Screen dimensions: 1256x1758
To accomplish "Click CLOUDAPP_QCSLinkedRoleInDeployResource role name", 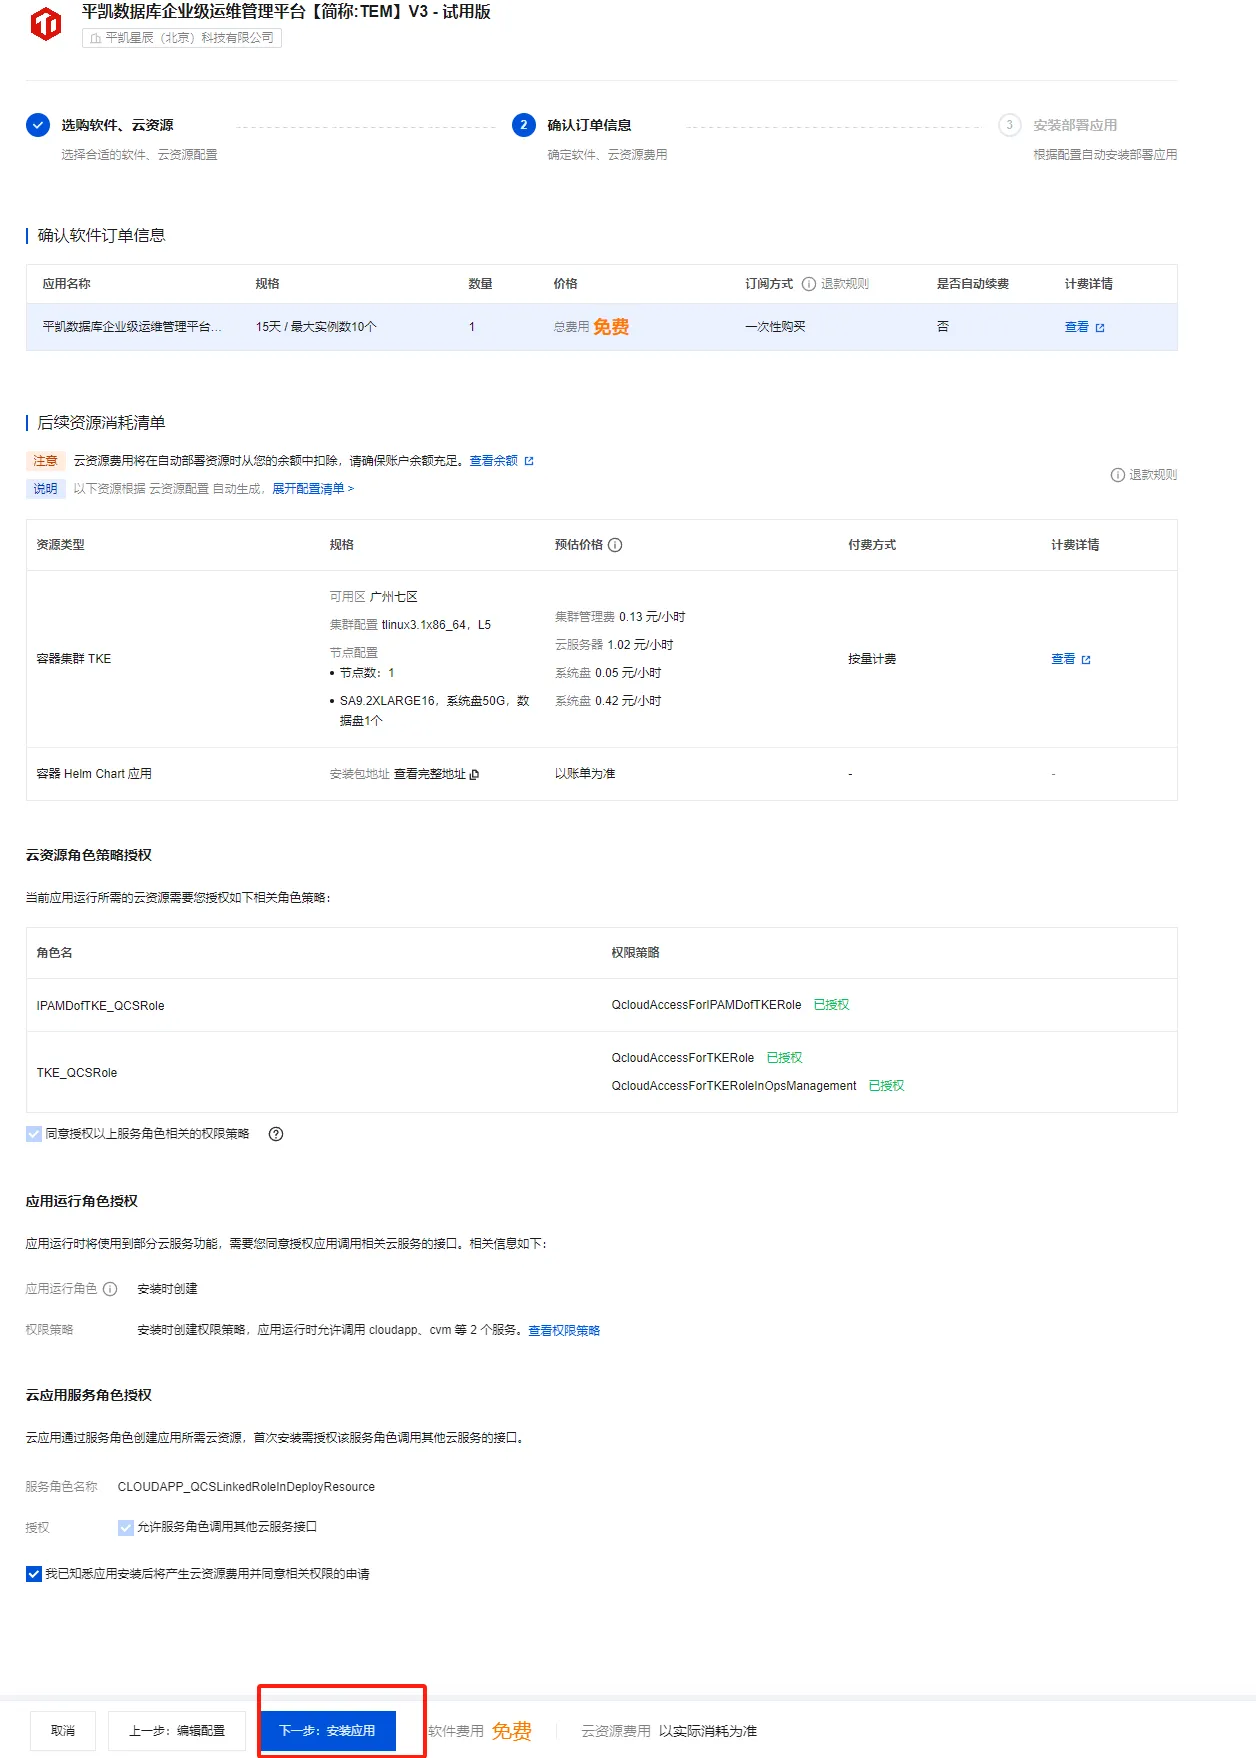I will point(246,1487).
